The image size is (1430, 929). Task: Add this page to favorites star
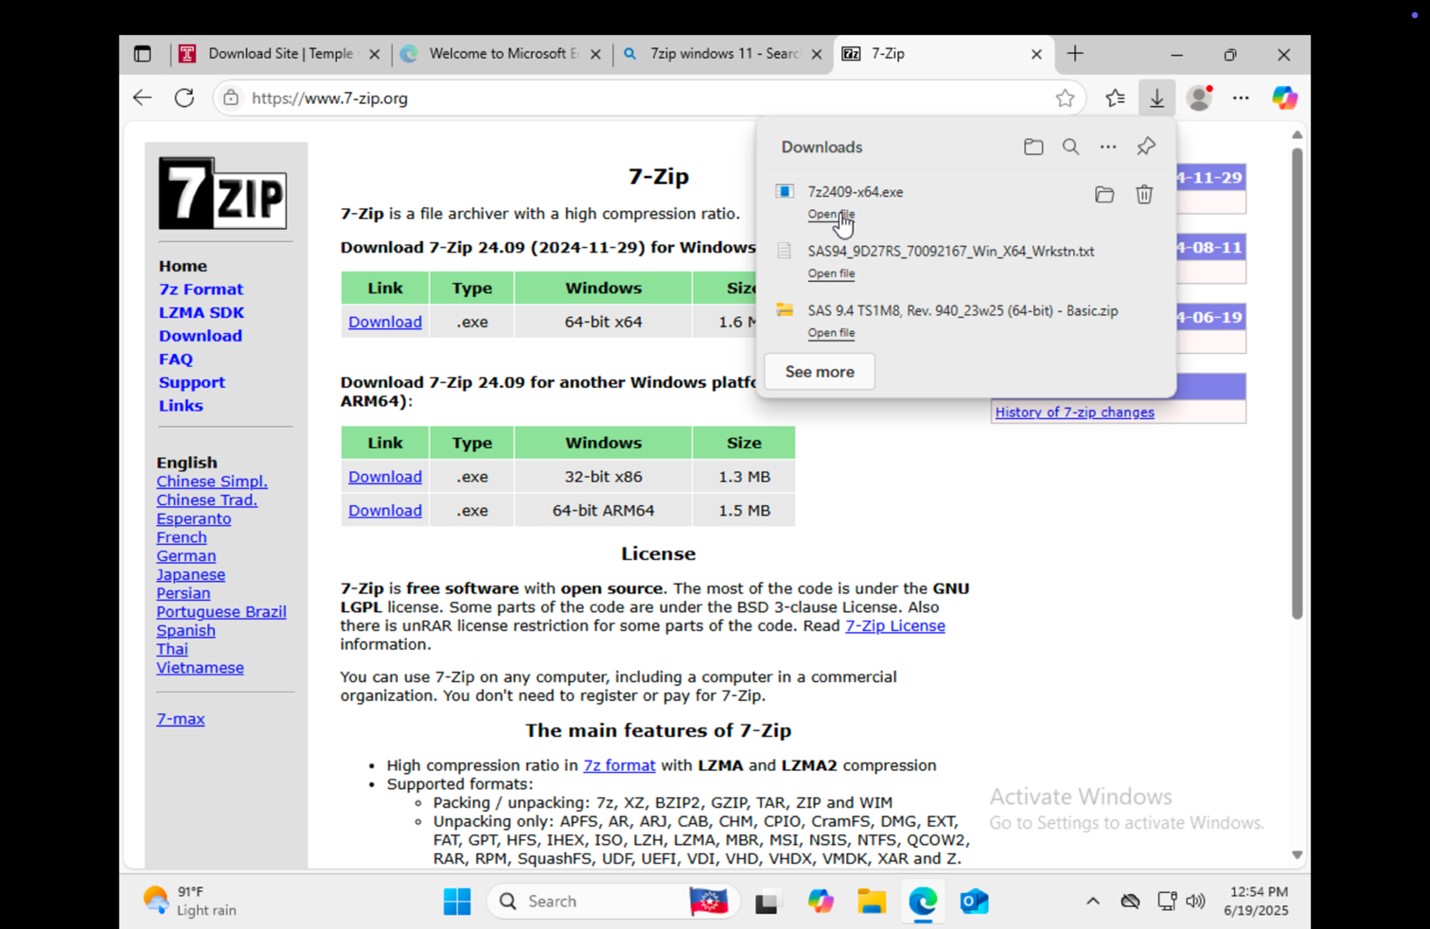pos(1065,98)
